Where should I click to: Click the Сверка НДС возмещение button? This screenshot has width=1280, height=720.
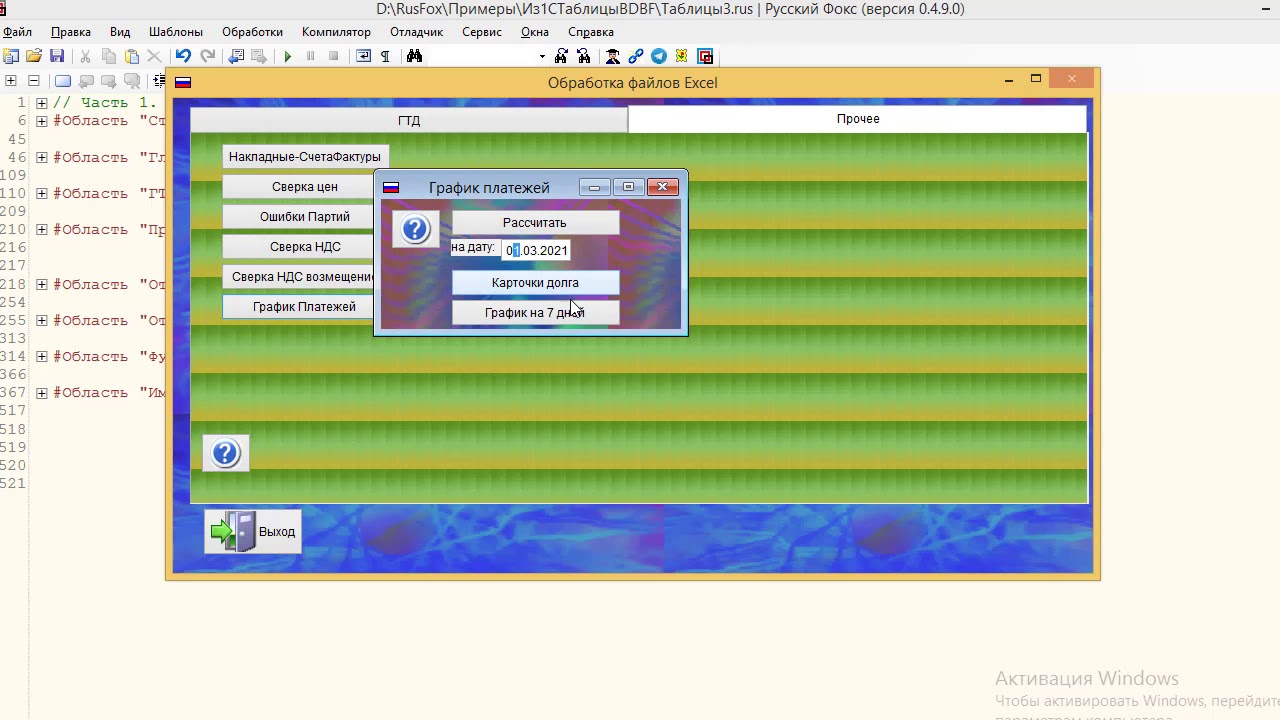tap(299, 277)
